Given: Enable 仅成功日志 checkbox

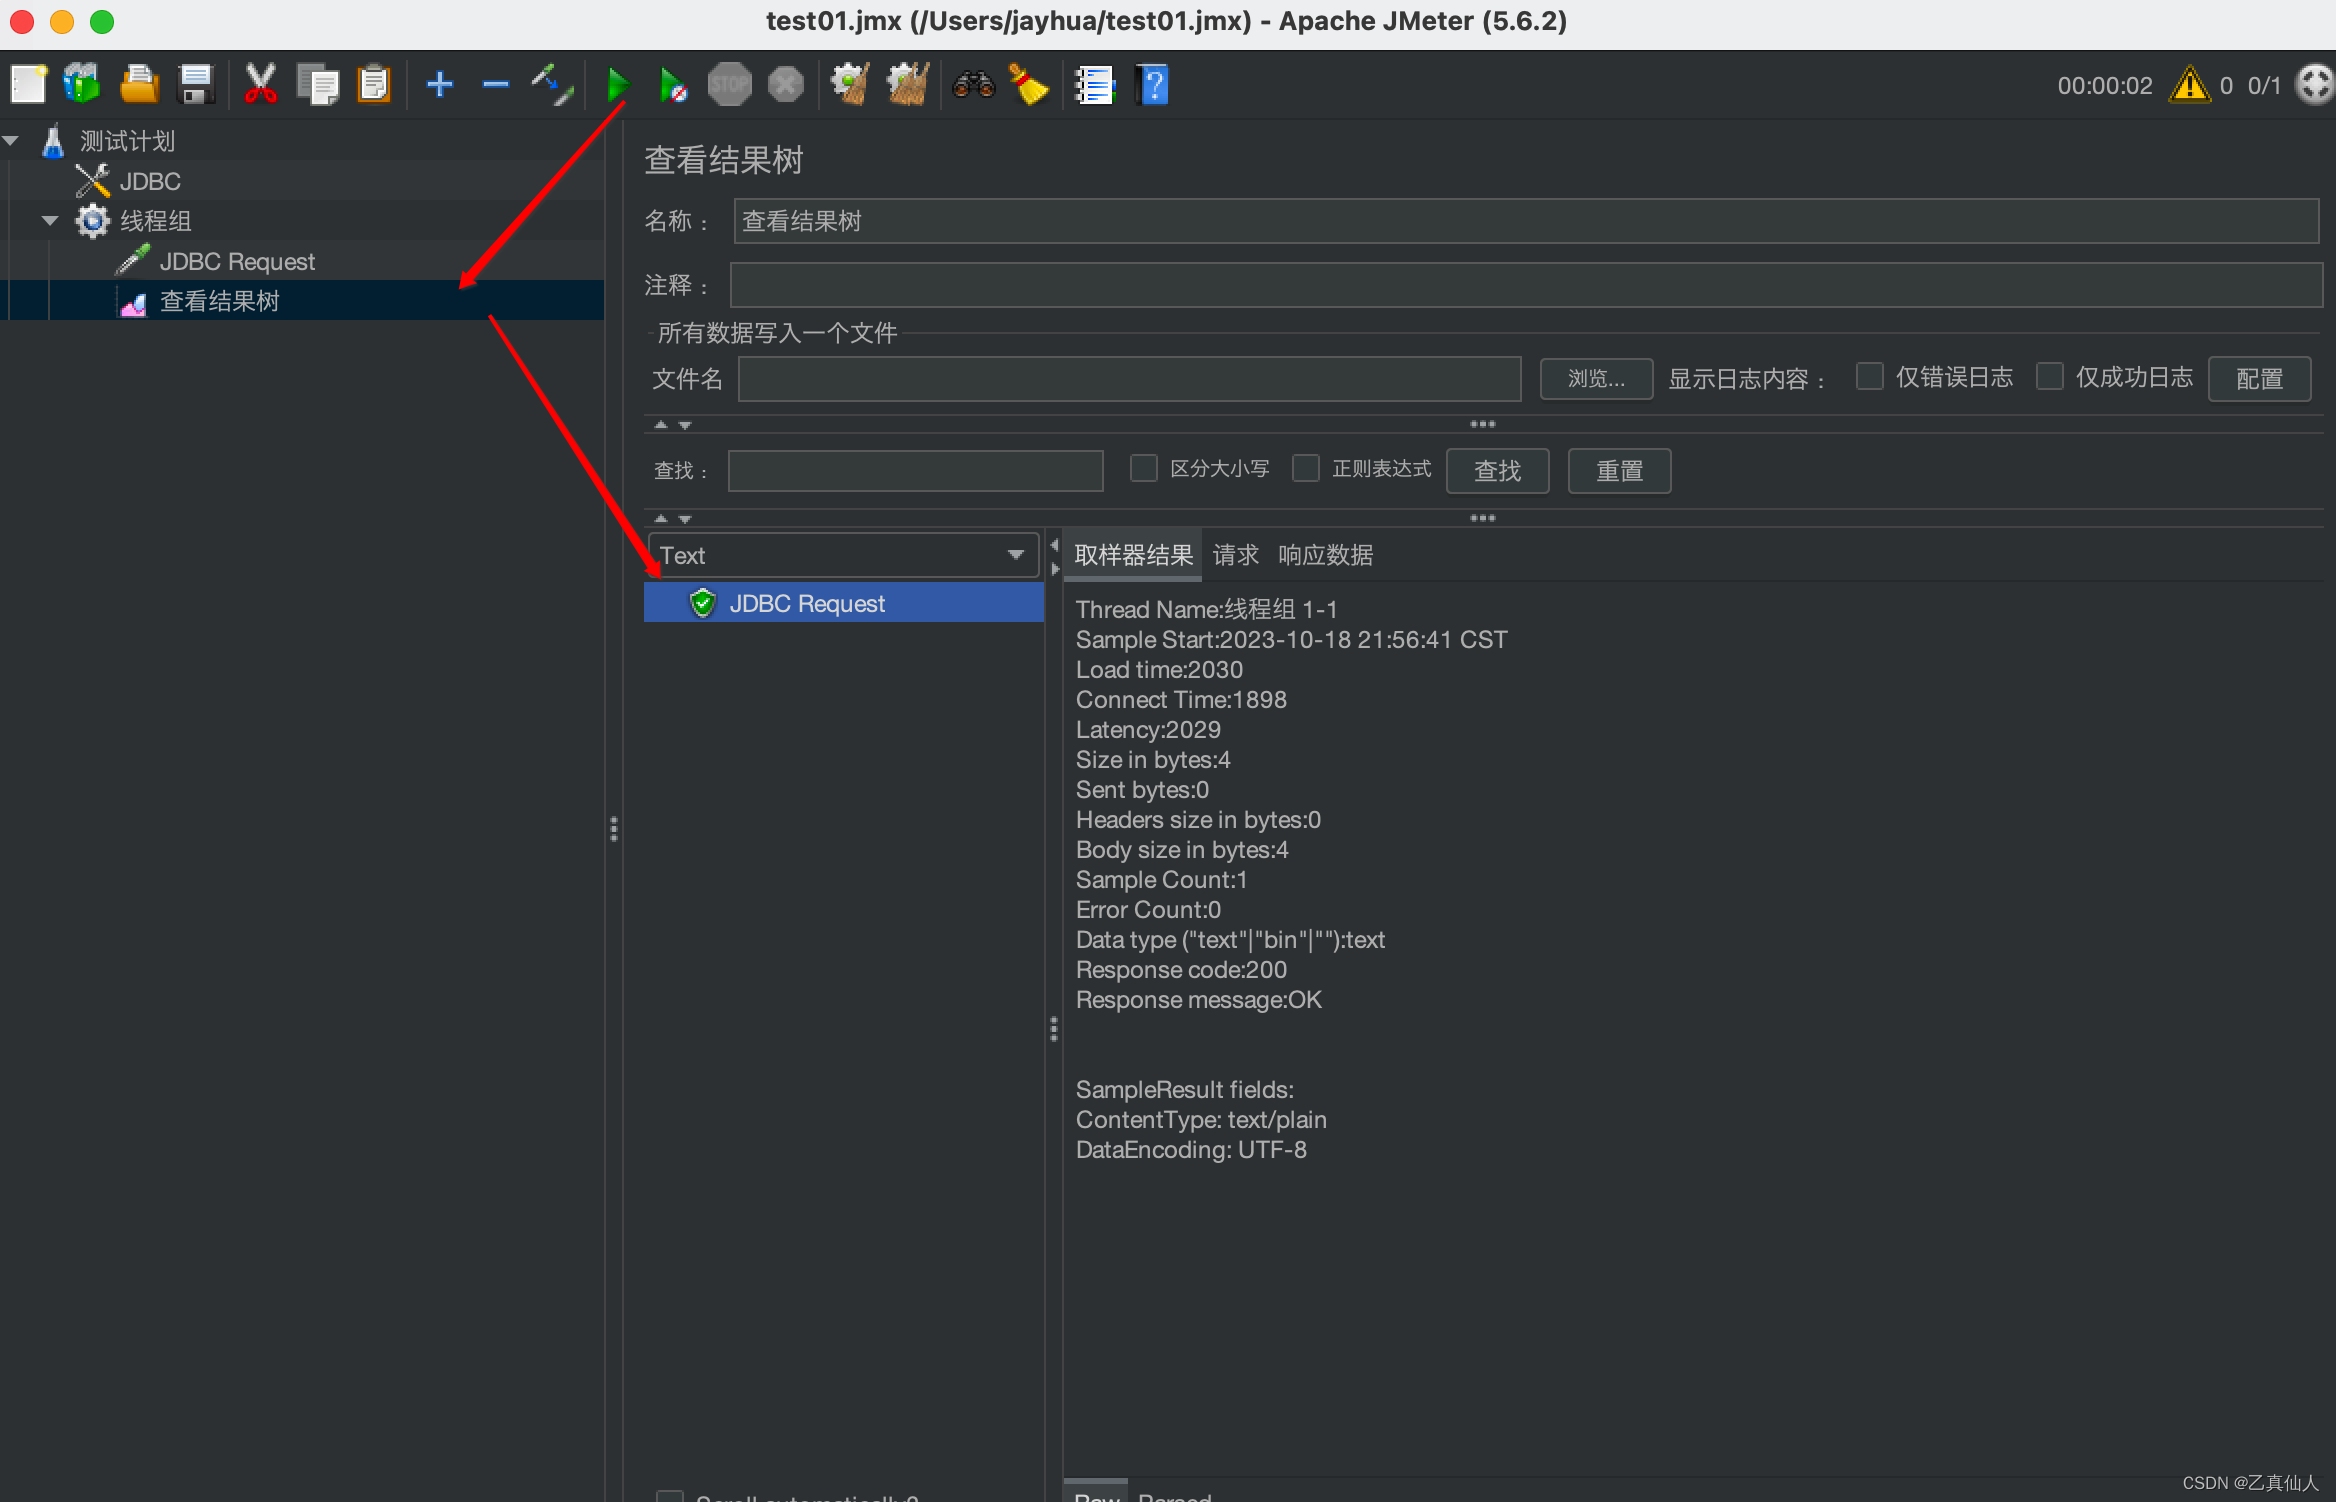Looking at the screenshot, I should (2049, 377).
